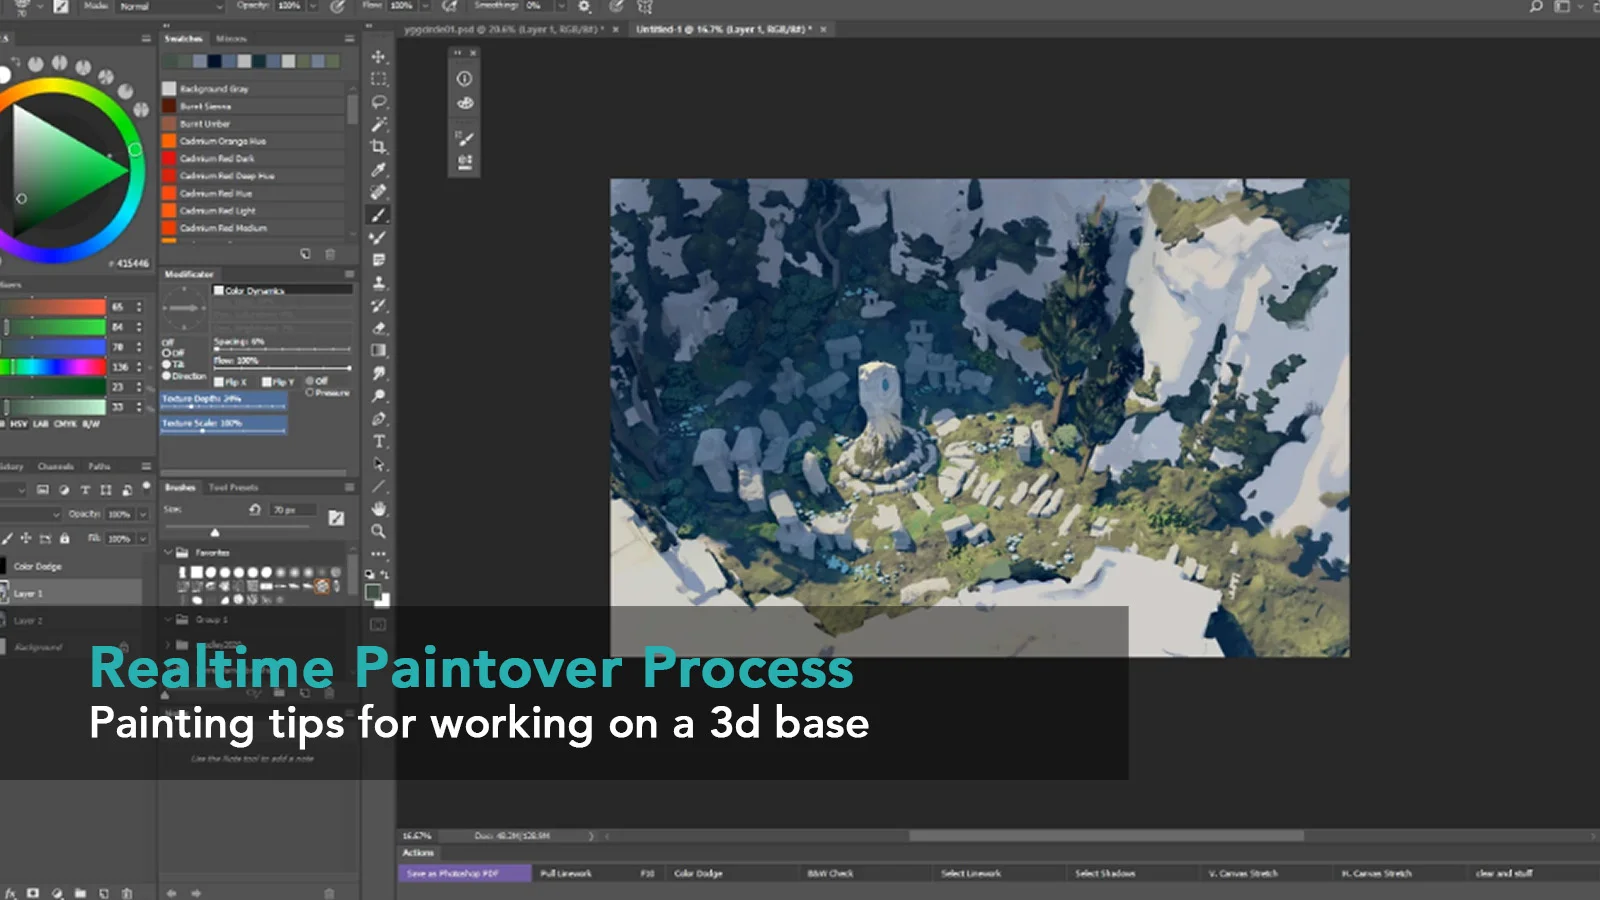Enable the Flip X checkbox

(x=218, y=383)
